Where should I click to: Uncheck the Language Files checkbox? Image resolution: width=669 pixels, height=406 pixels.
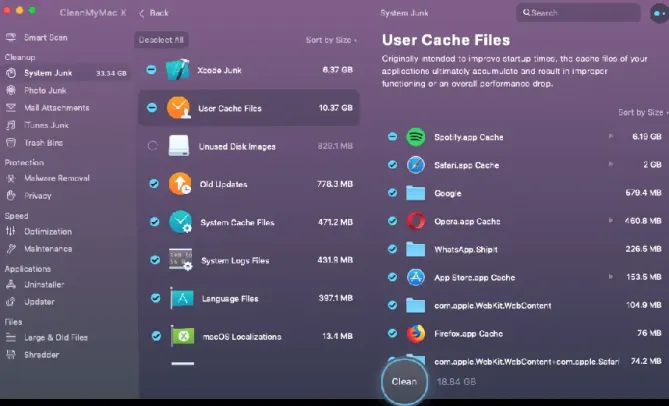pos(156,298)
